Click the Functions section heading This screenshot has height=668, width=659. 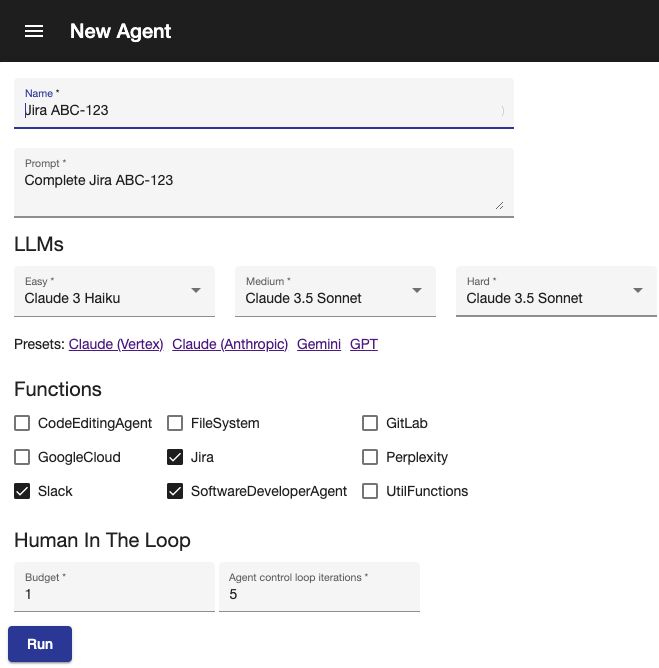pyautogui.click(x=58, y=389)
